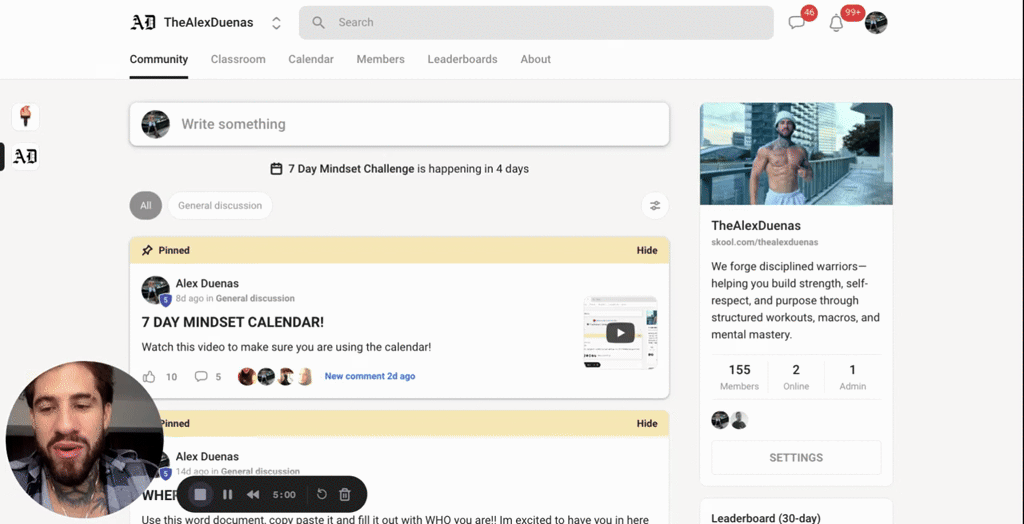Focus the Search input field
Viewport: 1024px width, 524px height.
[536, 22]
